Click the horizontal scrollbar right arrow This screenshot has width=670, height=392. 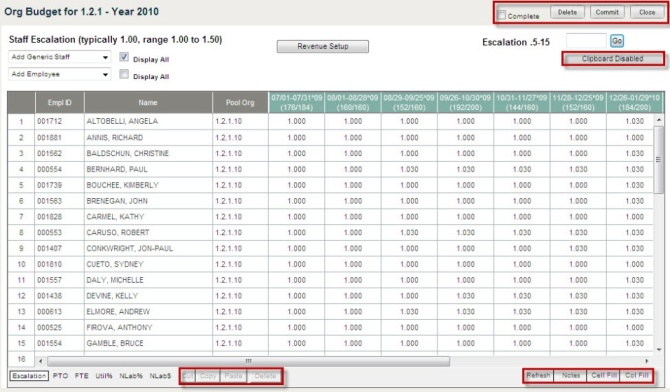(x=647, y=361)
